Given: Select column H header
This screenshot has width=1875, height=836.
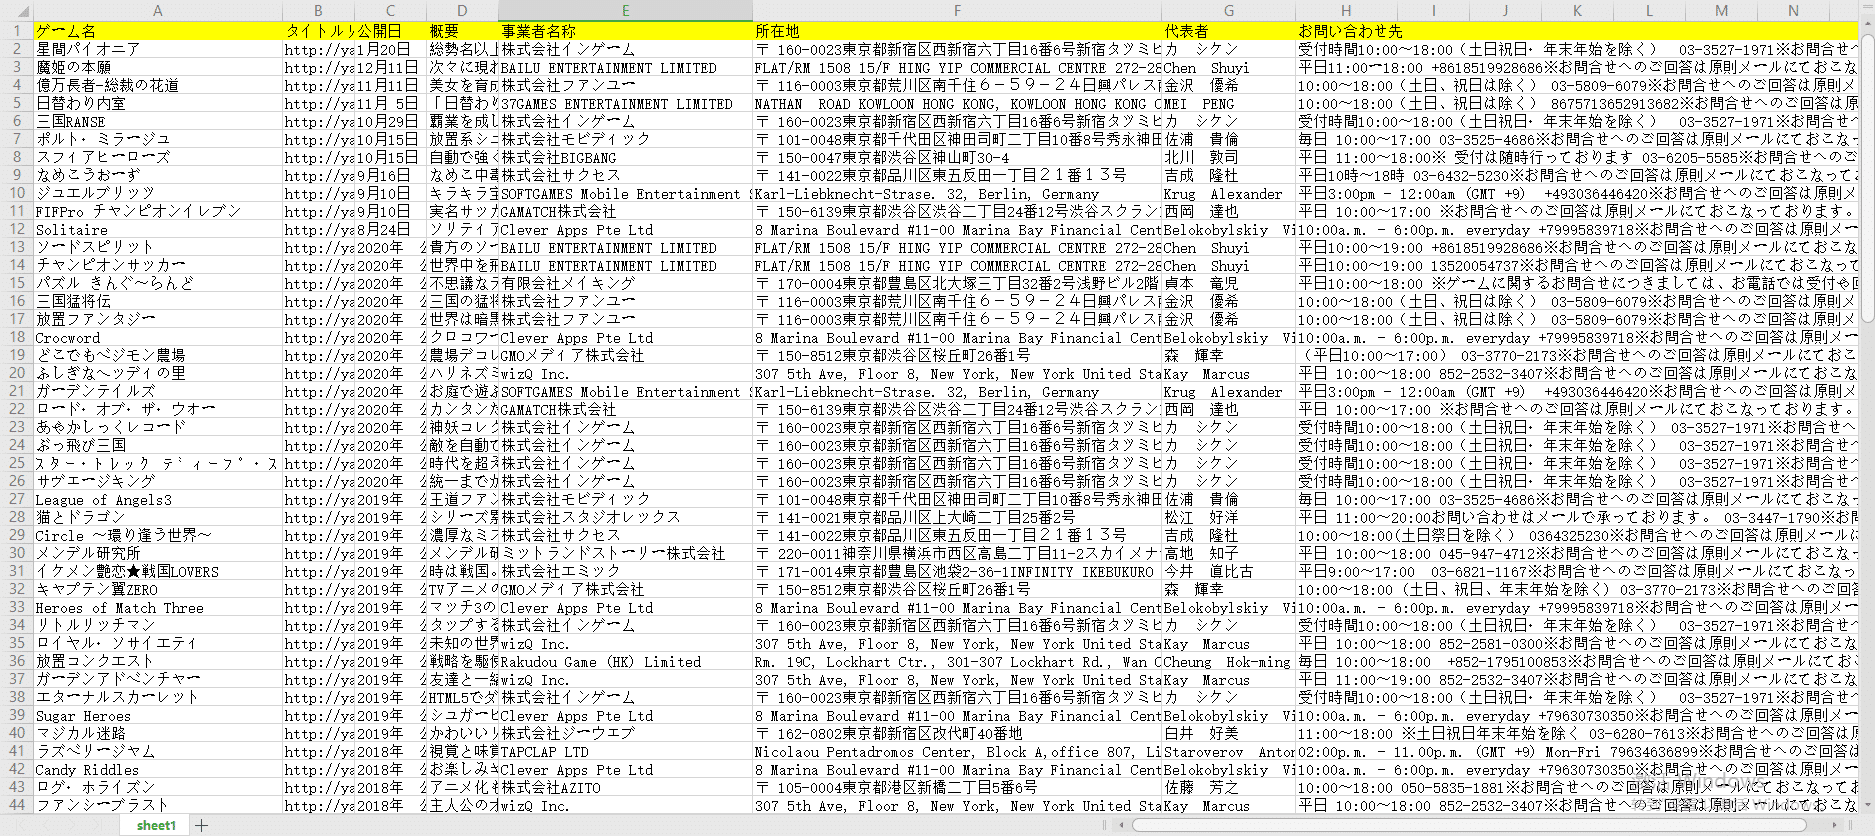Looking at the screenshot, I should pyautogui.click(x=1346, y=10).
